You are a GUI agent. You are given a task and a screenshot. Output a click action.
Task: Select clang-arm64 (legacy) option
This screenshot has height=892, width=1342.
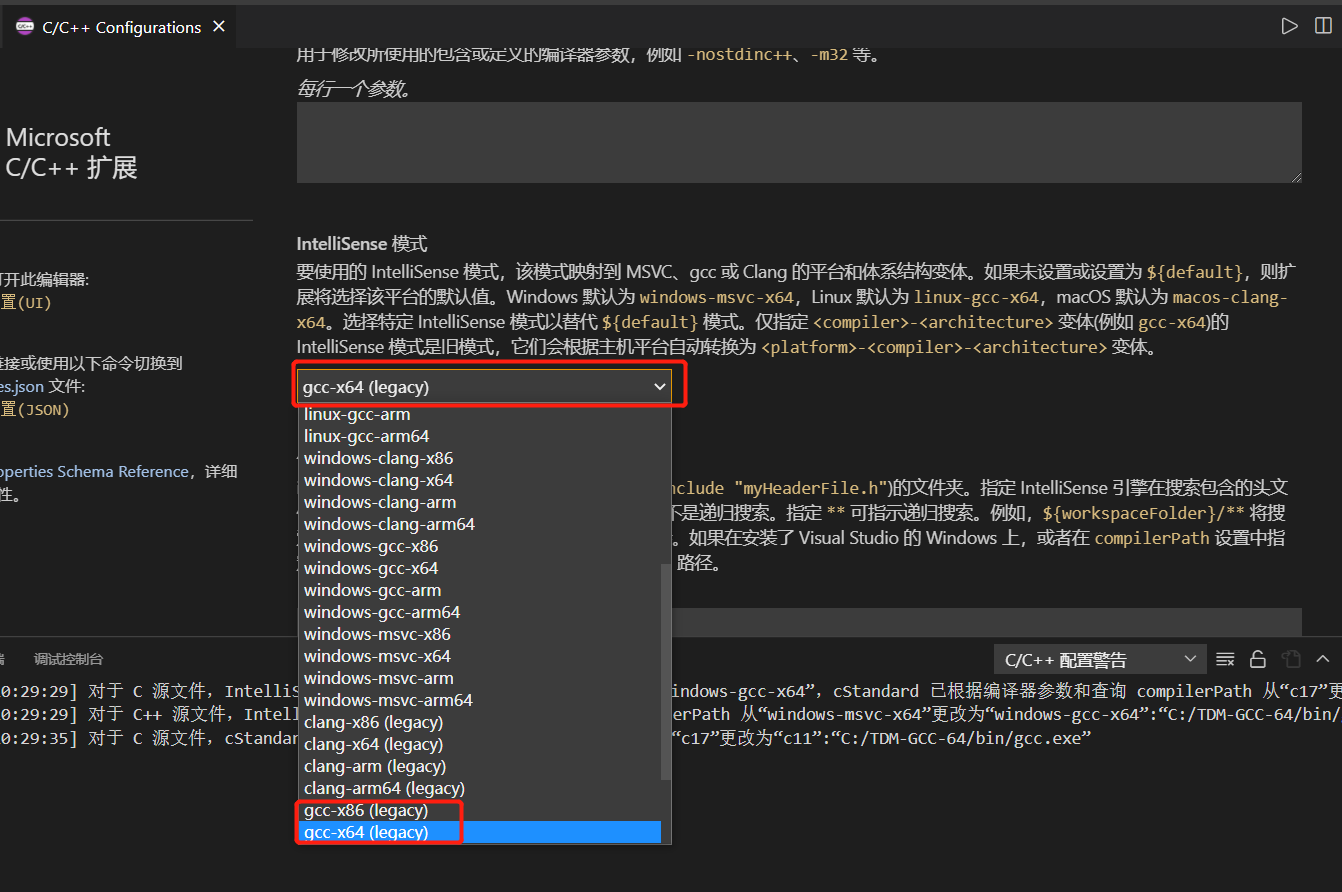click(x=480, y=788)
